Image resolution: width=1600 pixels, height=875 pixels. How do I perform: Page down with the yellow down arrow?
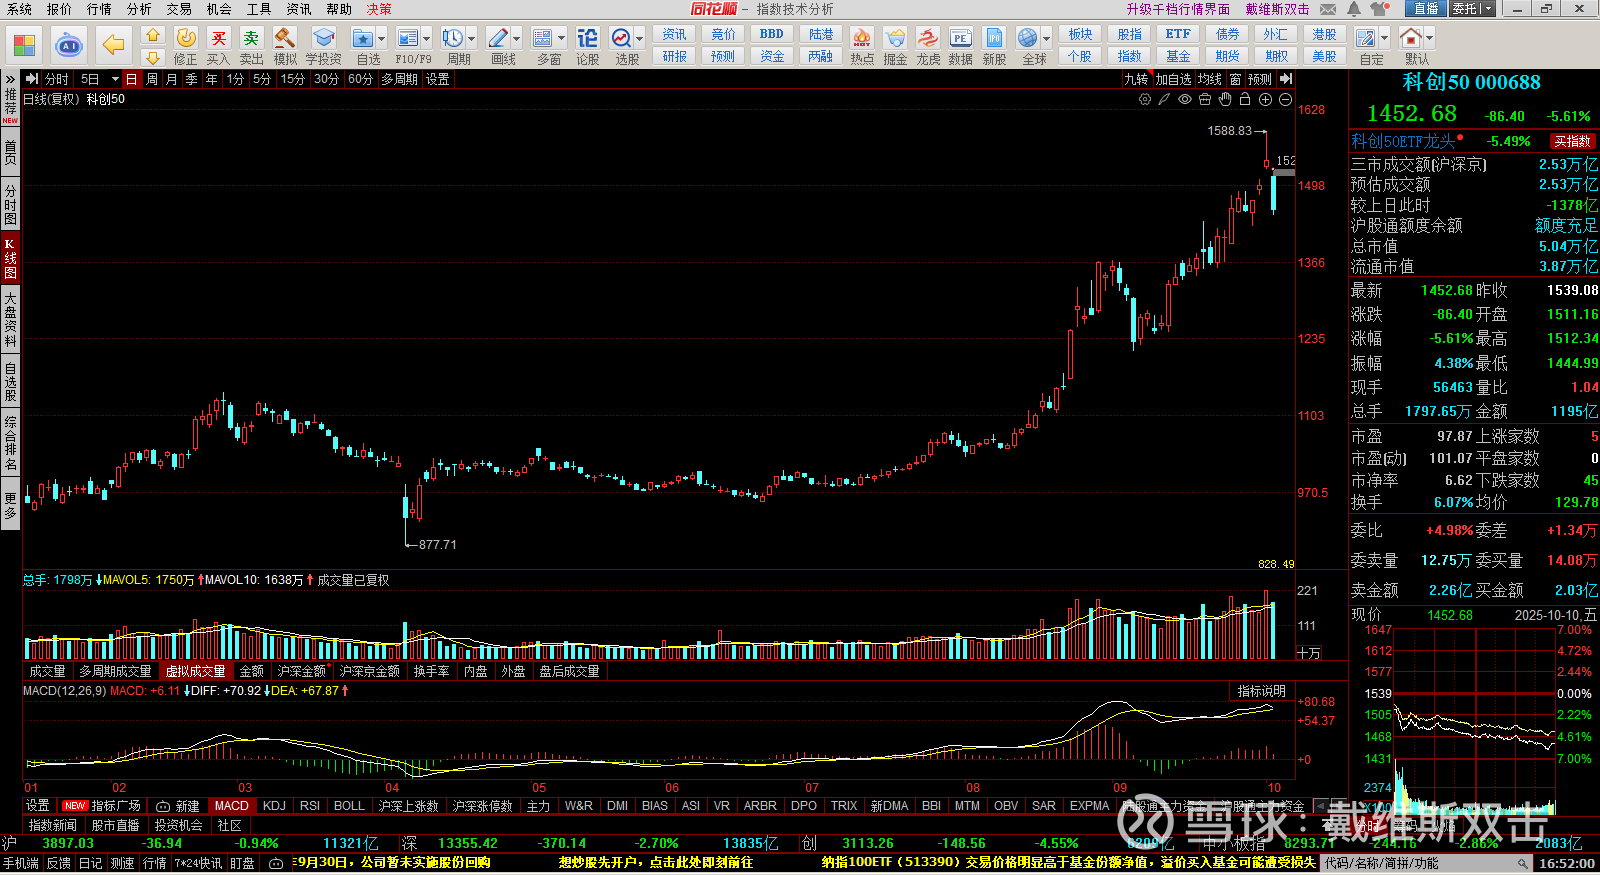click(x=153, y=57)
